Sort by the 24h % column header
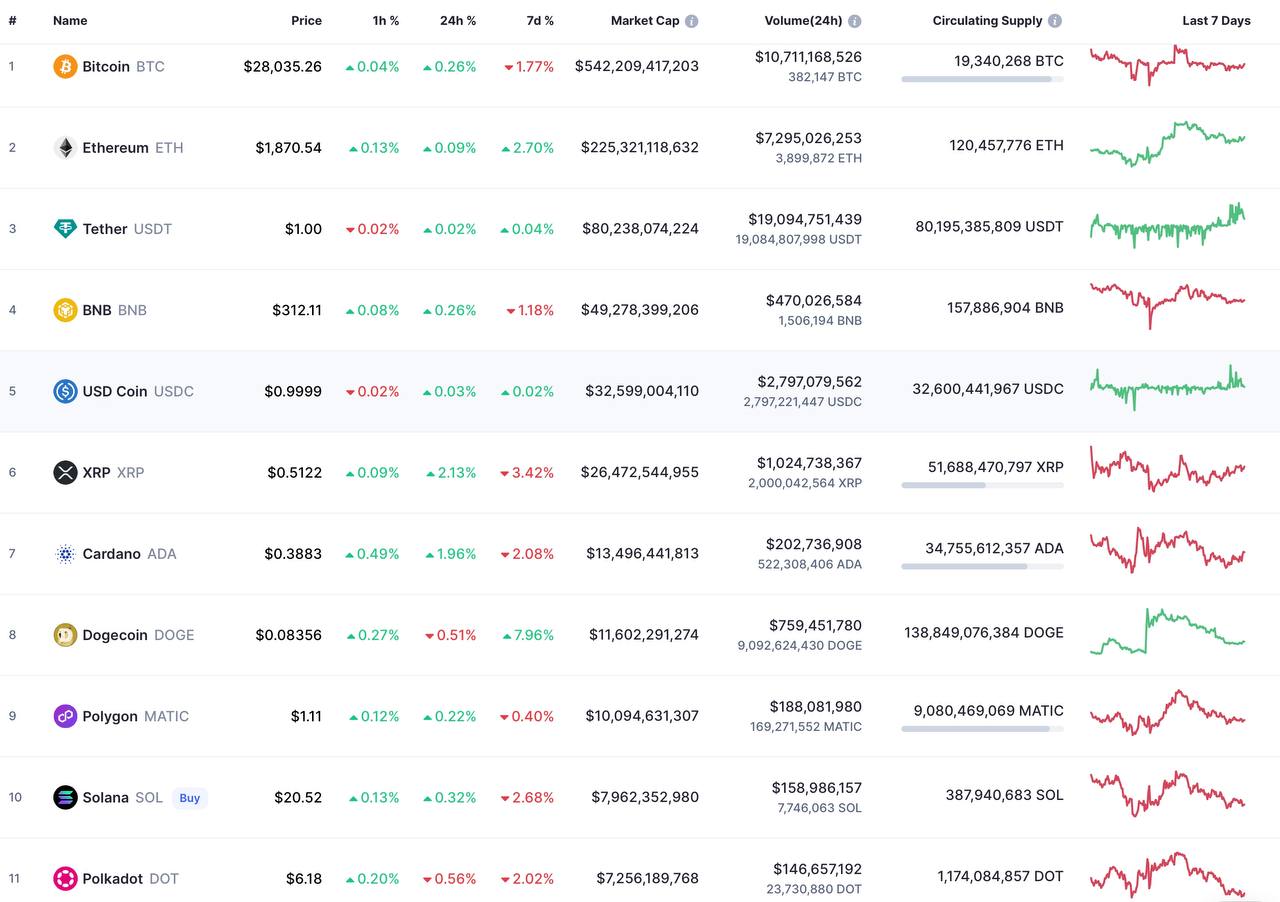Viewport: 1280px width, 902px height. click(x=458, y=21)
